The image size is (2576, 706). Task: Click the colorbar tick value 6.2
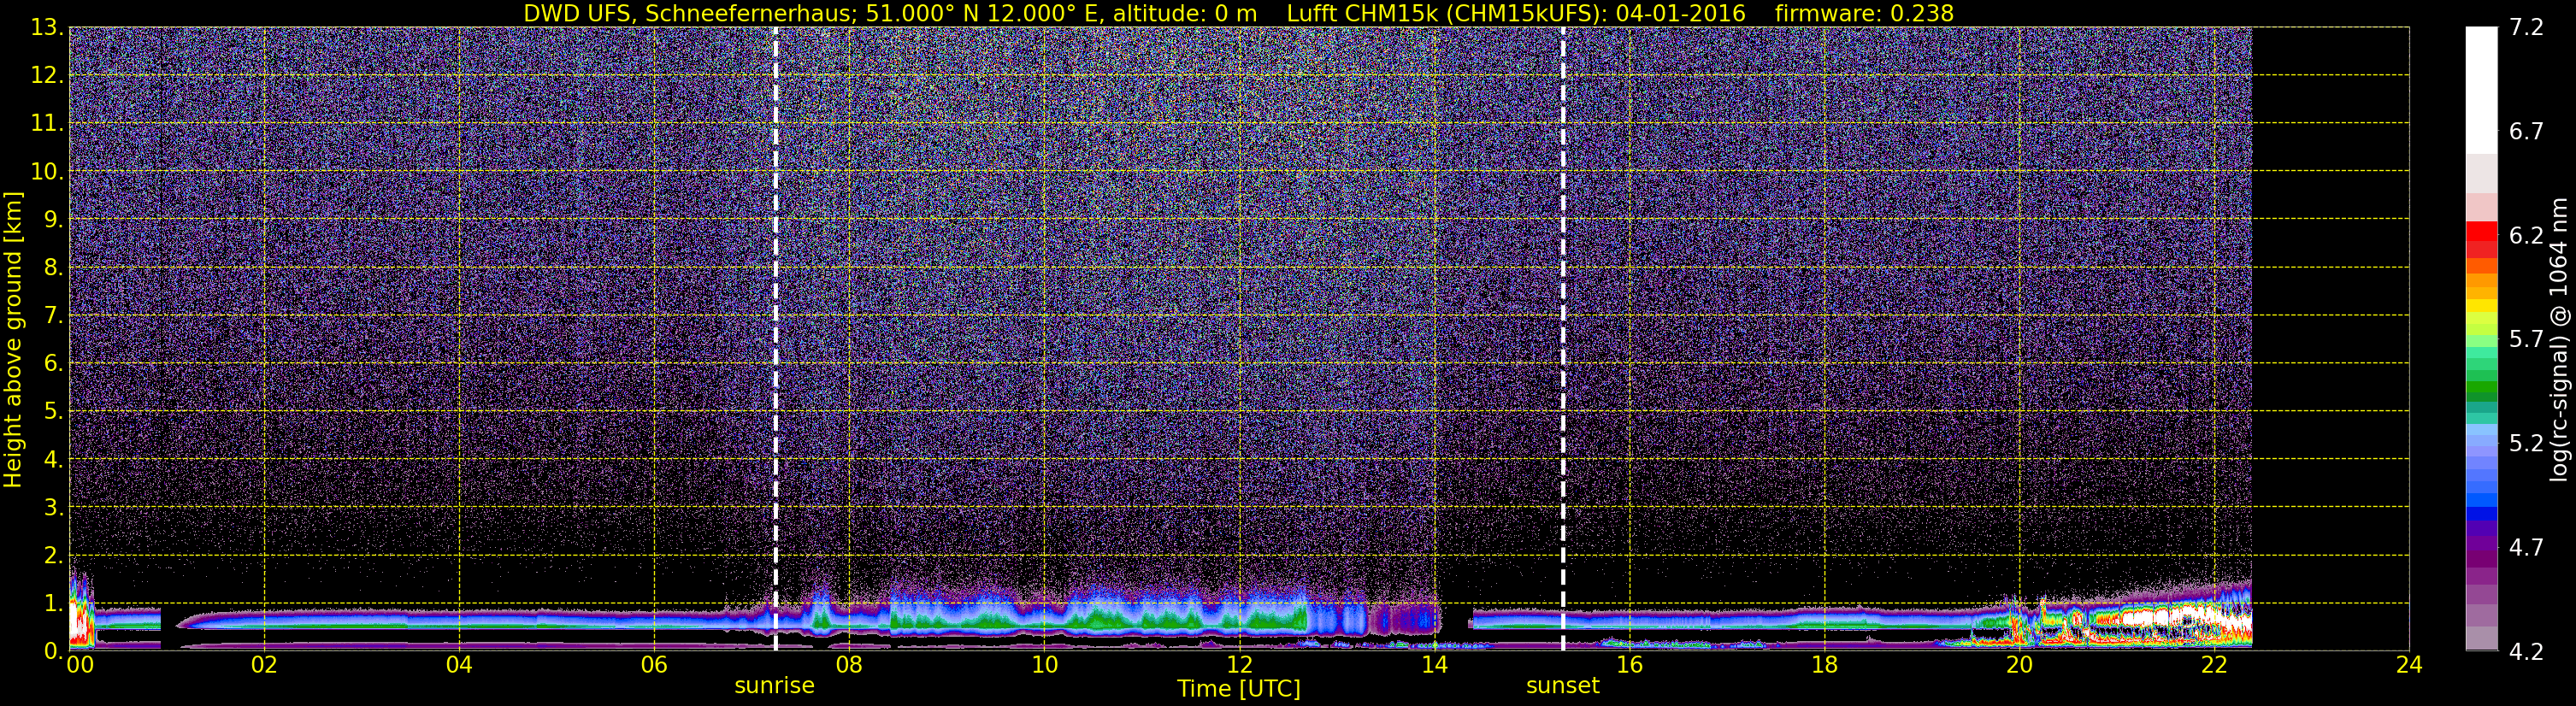tap(2526, 235)
